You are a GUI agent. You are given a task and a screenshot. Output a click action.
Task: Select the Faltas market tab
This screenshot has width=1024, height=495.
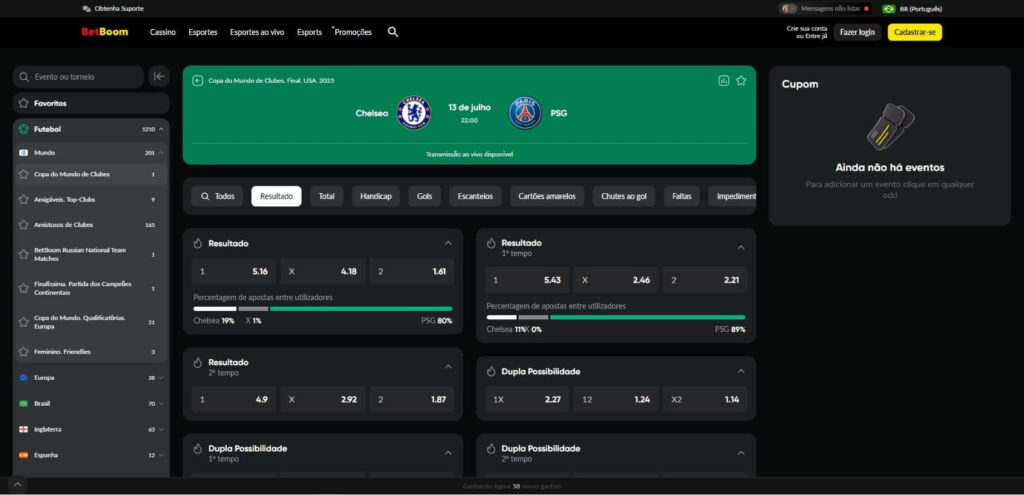[x=682, y=196]
